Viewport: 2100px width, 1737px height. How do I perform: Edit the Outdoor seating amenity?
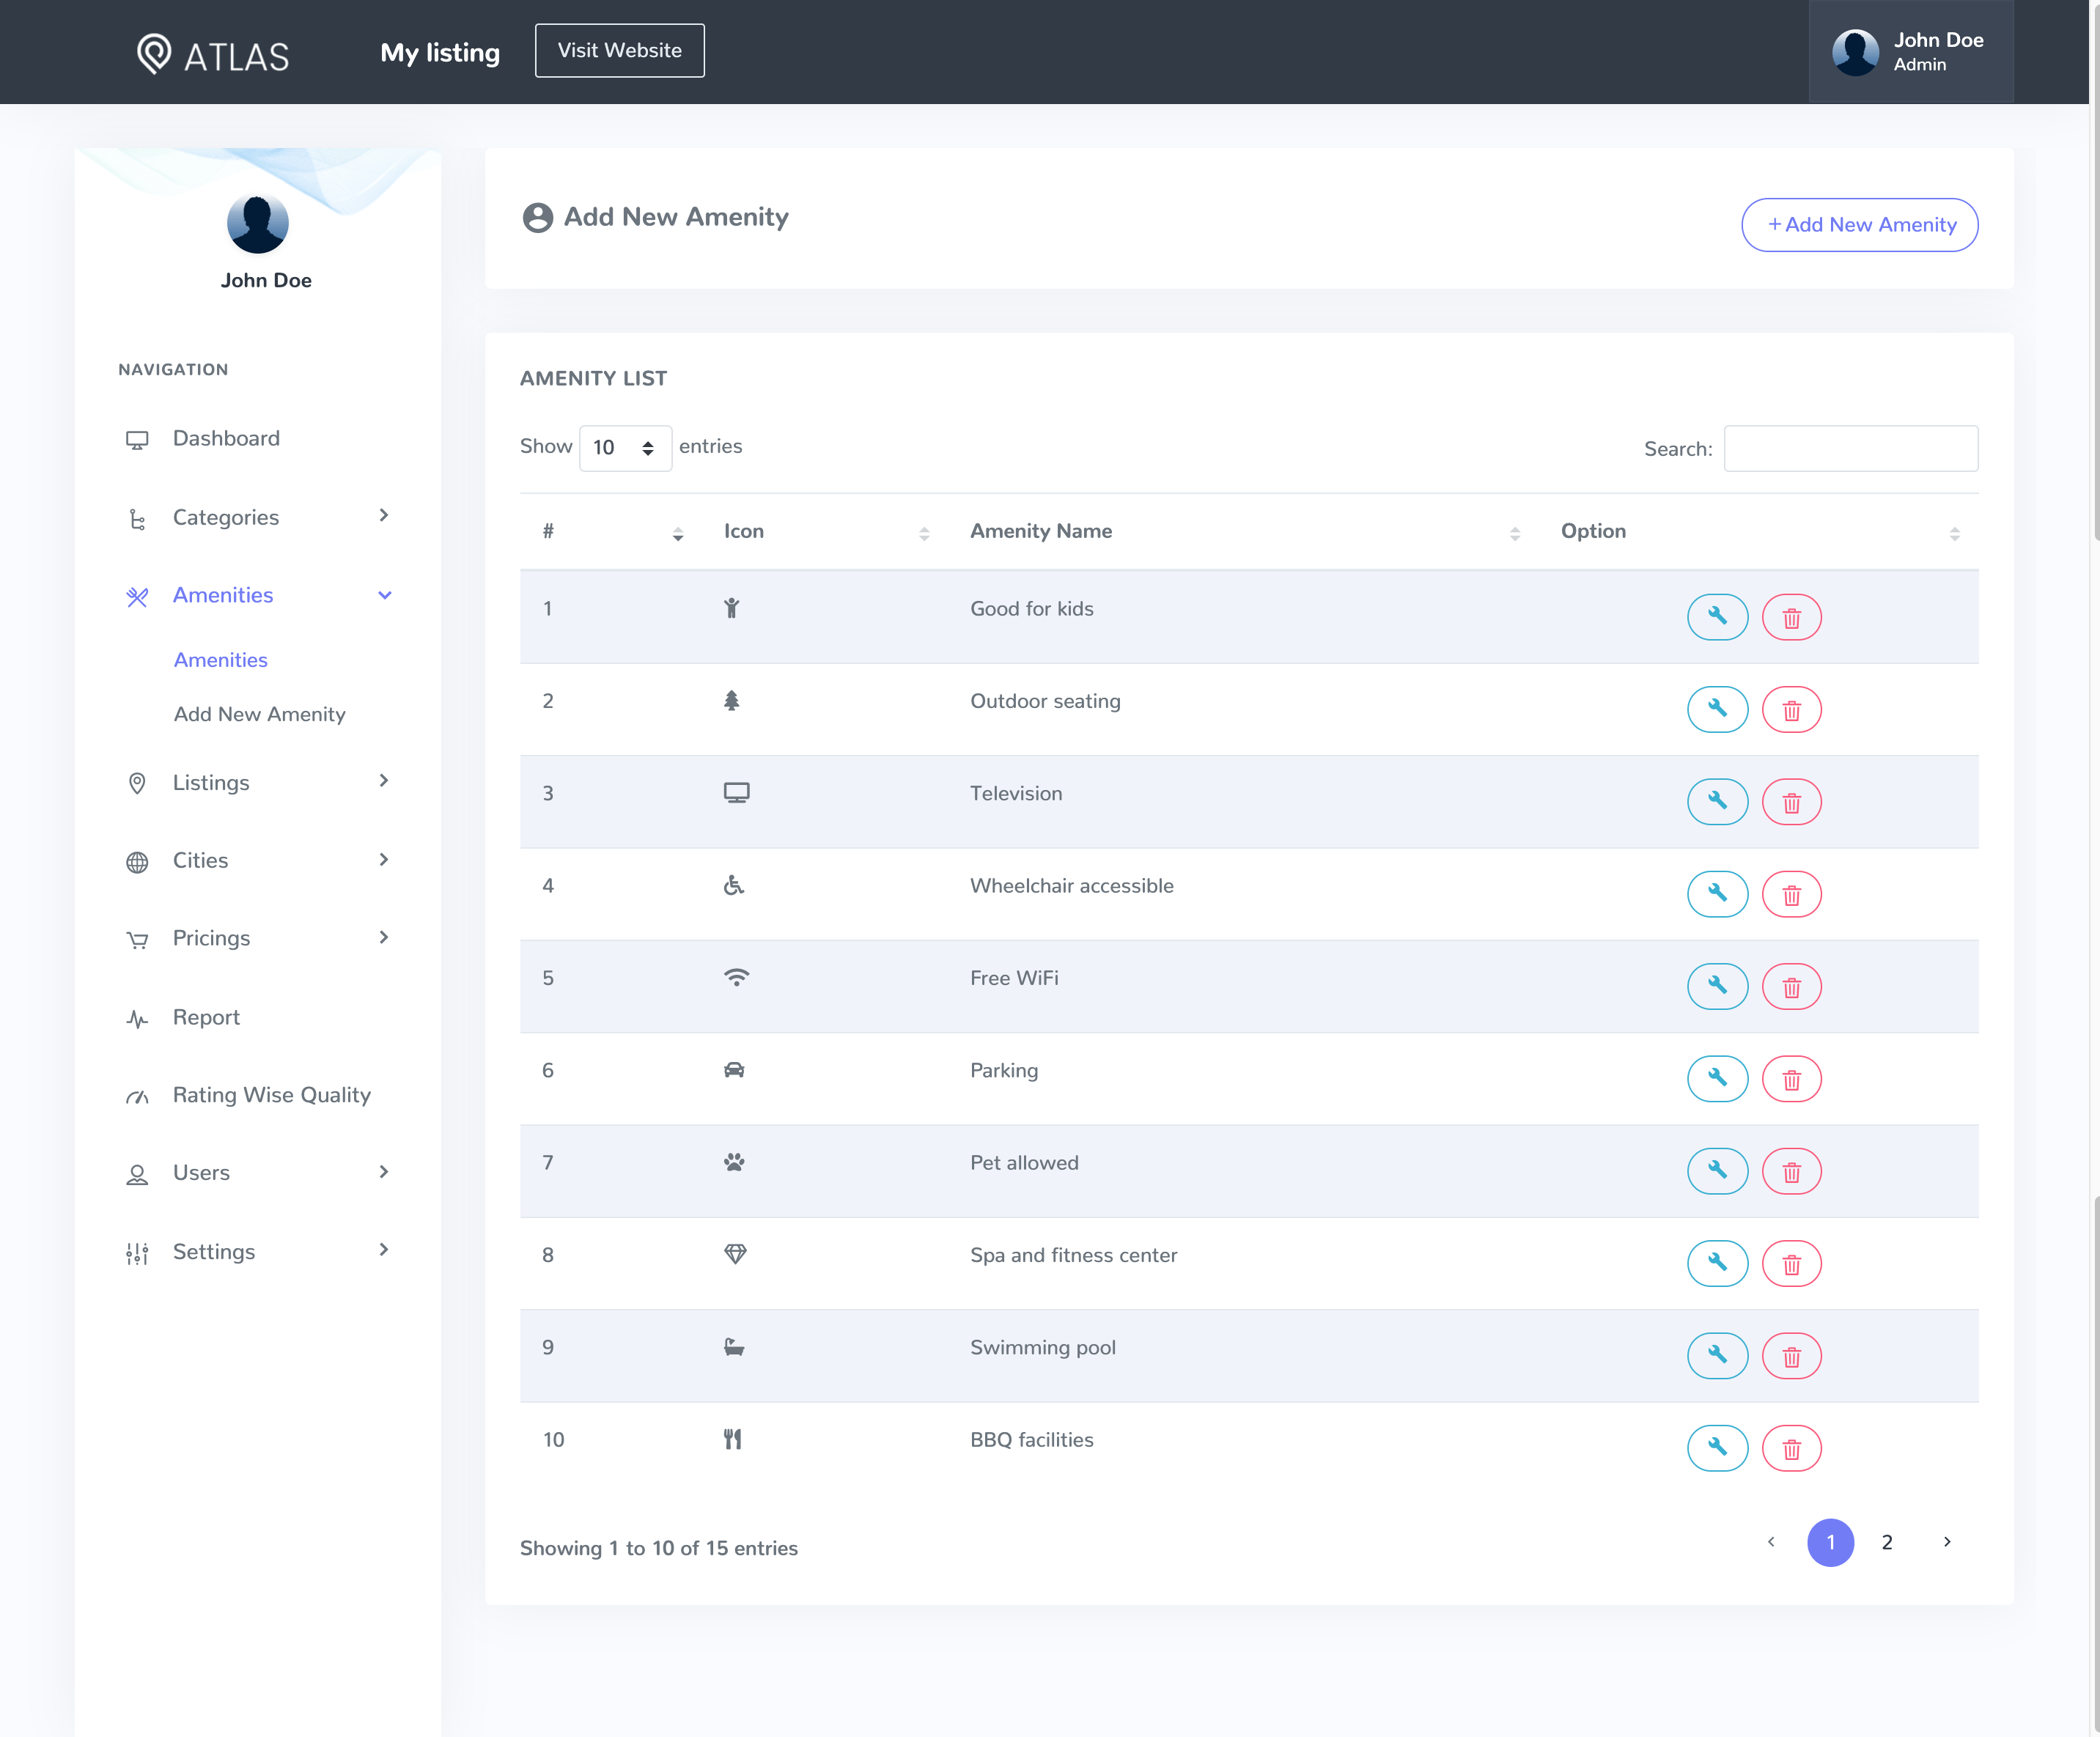1717,709
